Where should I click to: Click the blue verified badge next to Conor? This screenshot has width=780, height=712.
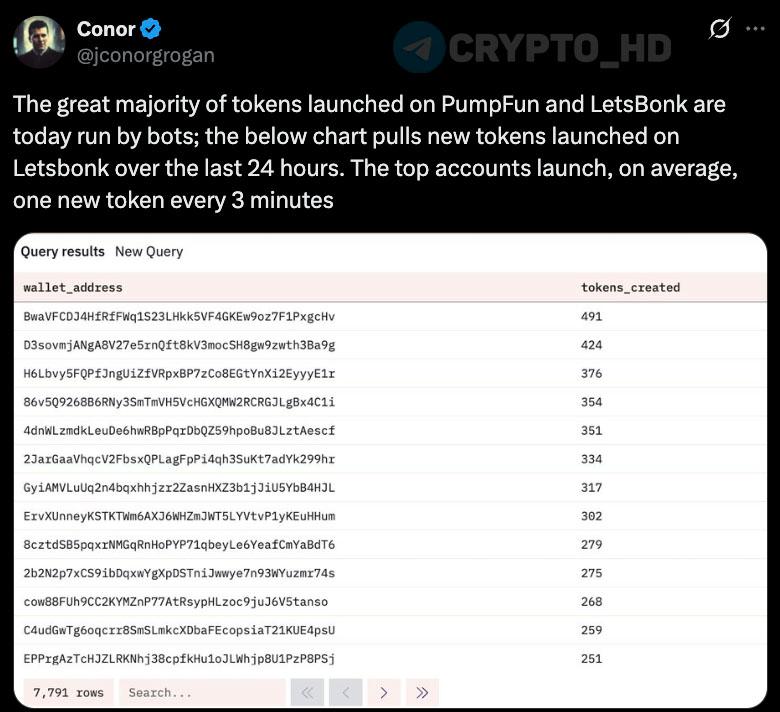pyautogui.click(x=151, y=29)
